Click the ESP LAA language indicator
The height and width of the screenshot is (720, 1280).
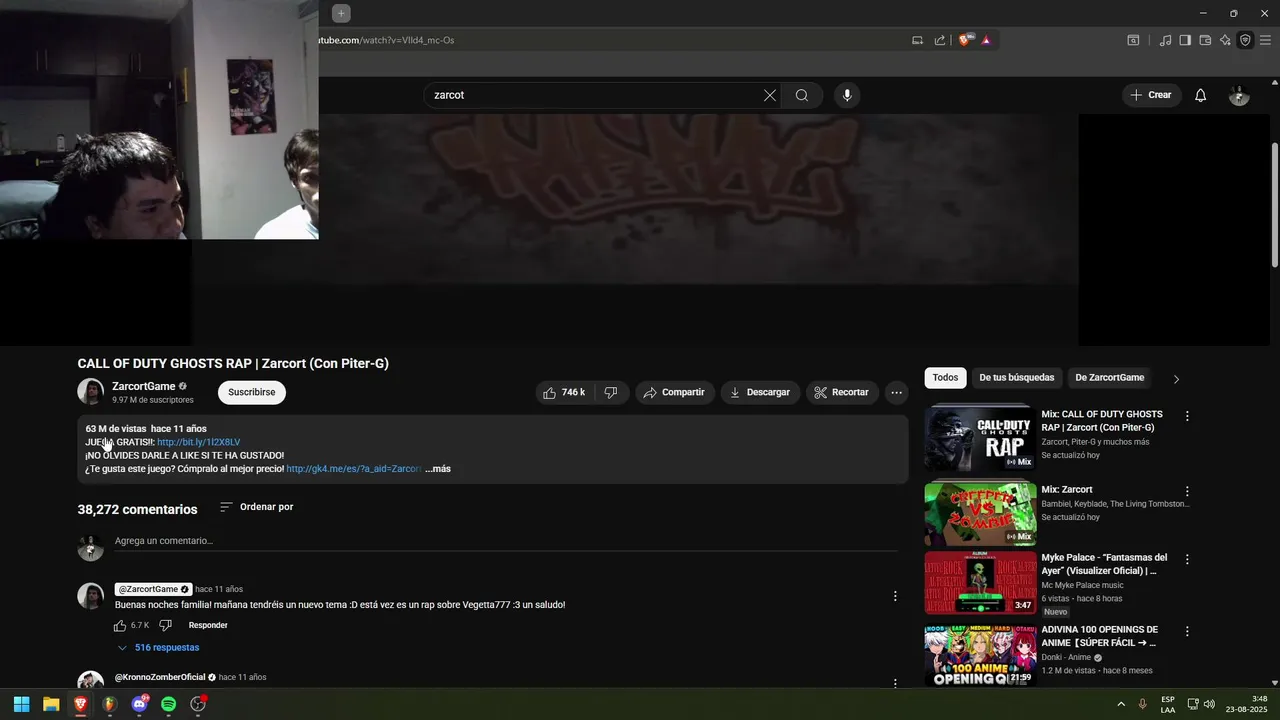[1168, 704]
